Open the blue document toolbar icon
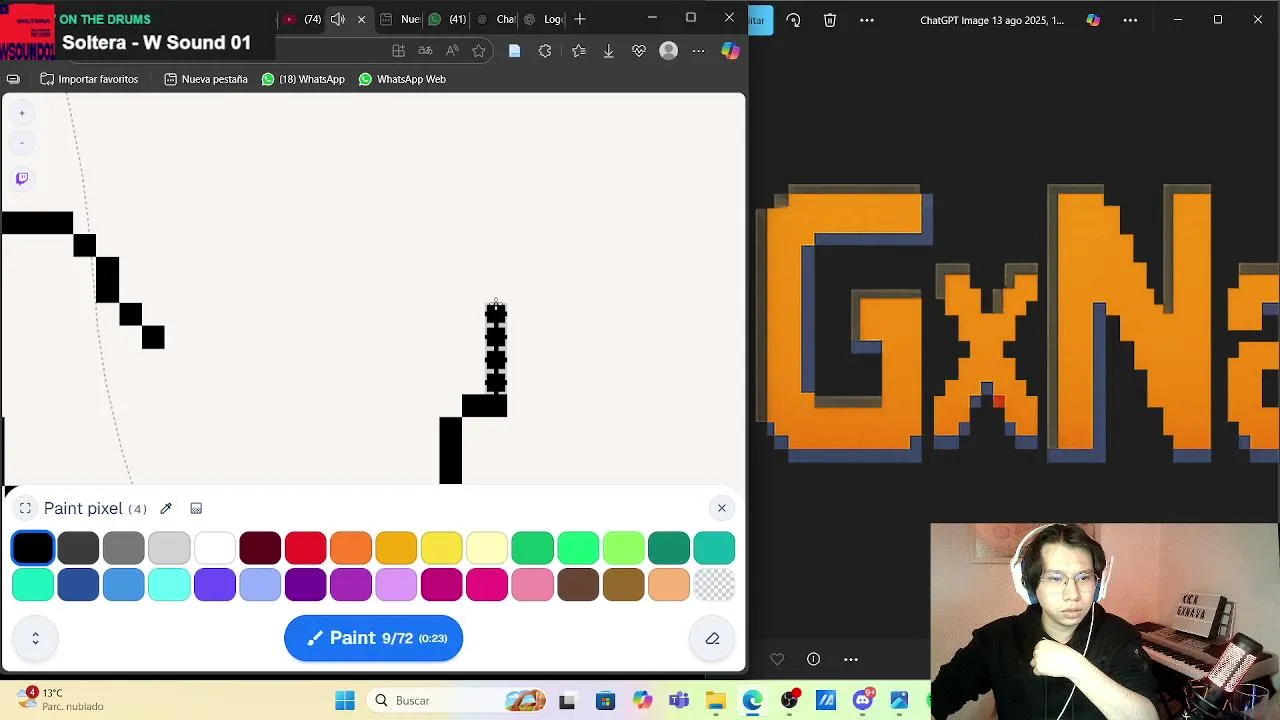Screen dimensions: 1280x720 (514, 51)
